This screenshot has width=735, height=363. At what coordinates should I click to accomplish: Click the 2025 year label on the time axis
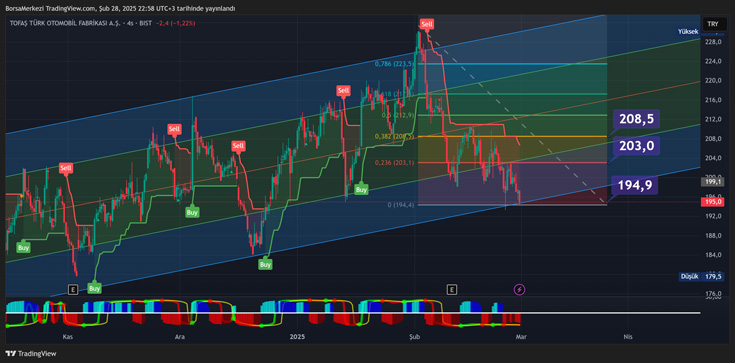click(x=297, y=337)
